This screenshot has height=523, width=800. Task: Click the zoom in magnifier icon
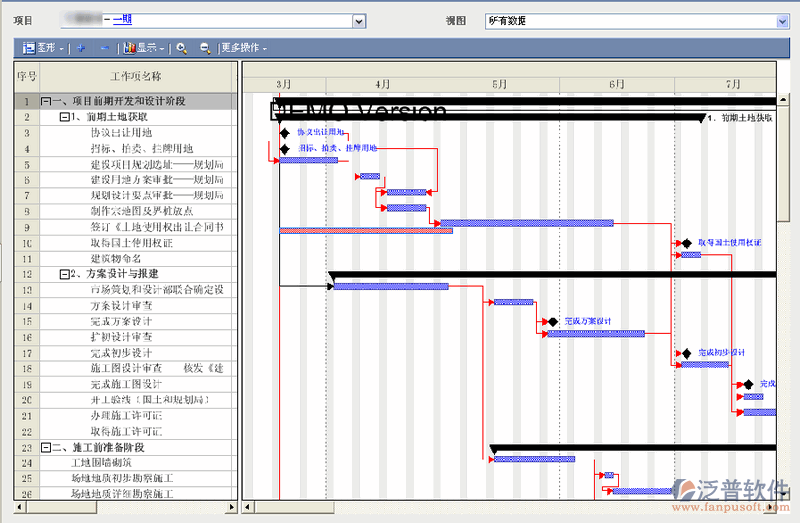coord(181,47)
